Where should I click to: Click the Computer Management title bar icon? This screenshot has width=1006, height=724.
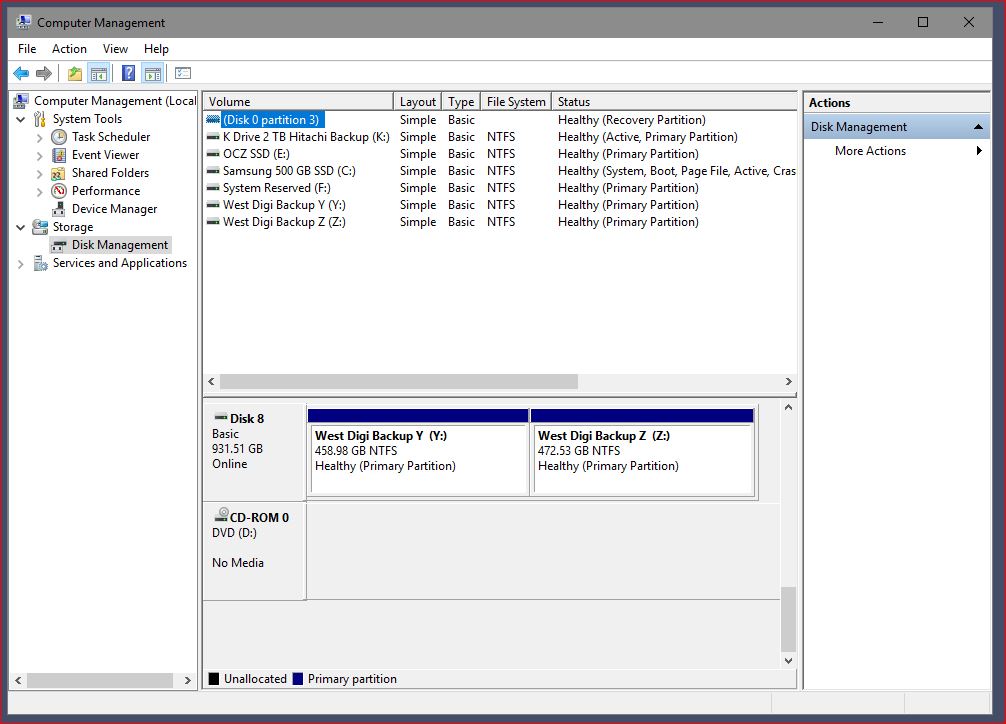tap(24, 22)
